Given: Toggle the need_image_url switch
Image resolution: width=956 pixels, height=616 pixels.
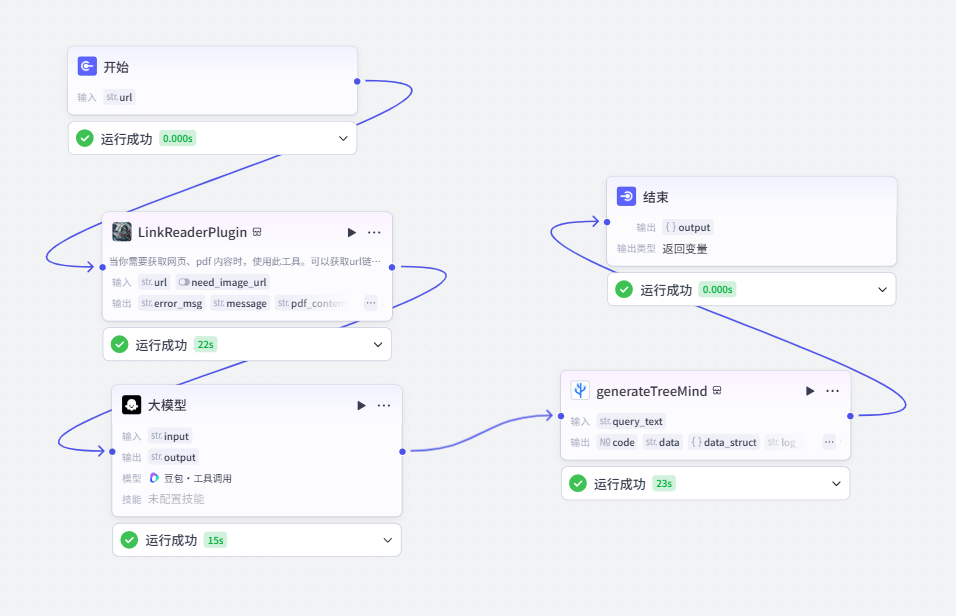Looking at the screenshot, I should point(184,282).
